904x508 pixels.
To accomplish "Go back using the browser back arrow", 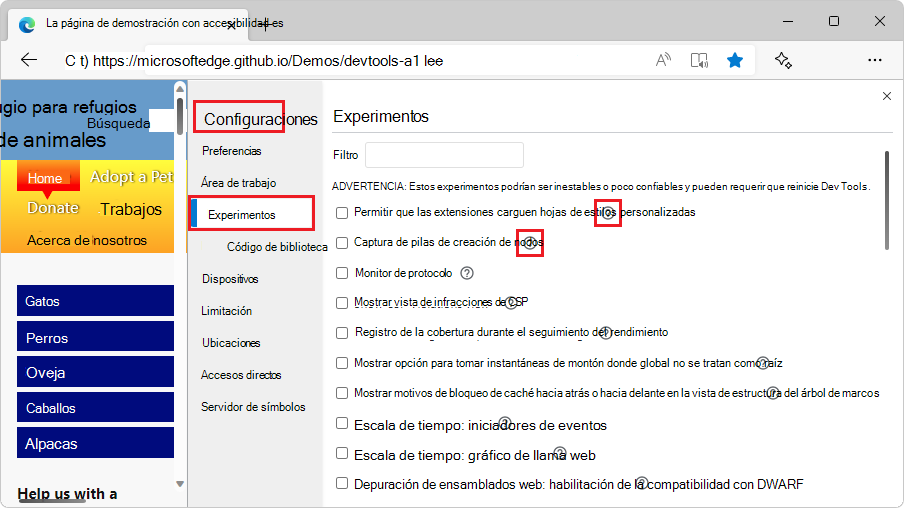I will pos(29,60).
